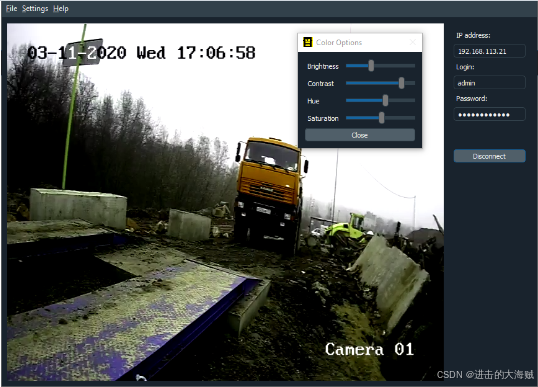Click the Brightness label
The width and height of the screenshot is (538, 387).
[323, 67]
